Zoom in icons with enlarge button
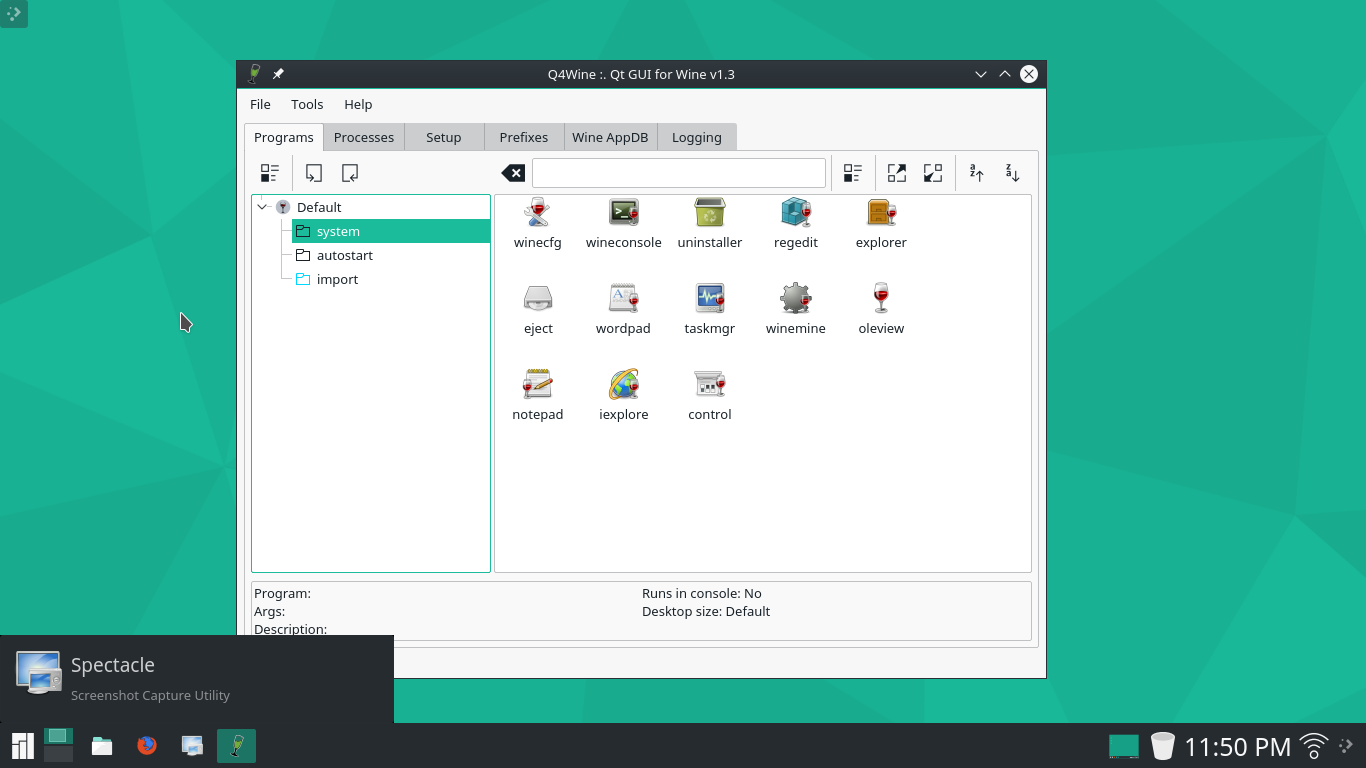Viewport: 1366px width, 768px height. coord(897,173)
